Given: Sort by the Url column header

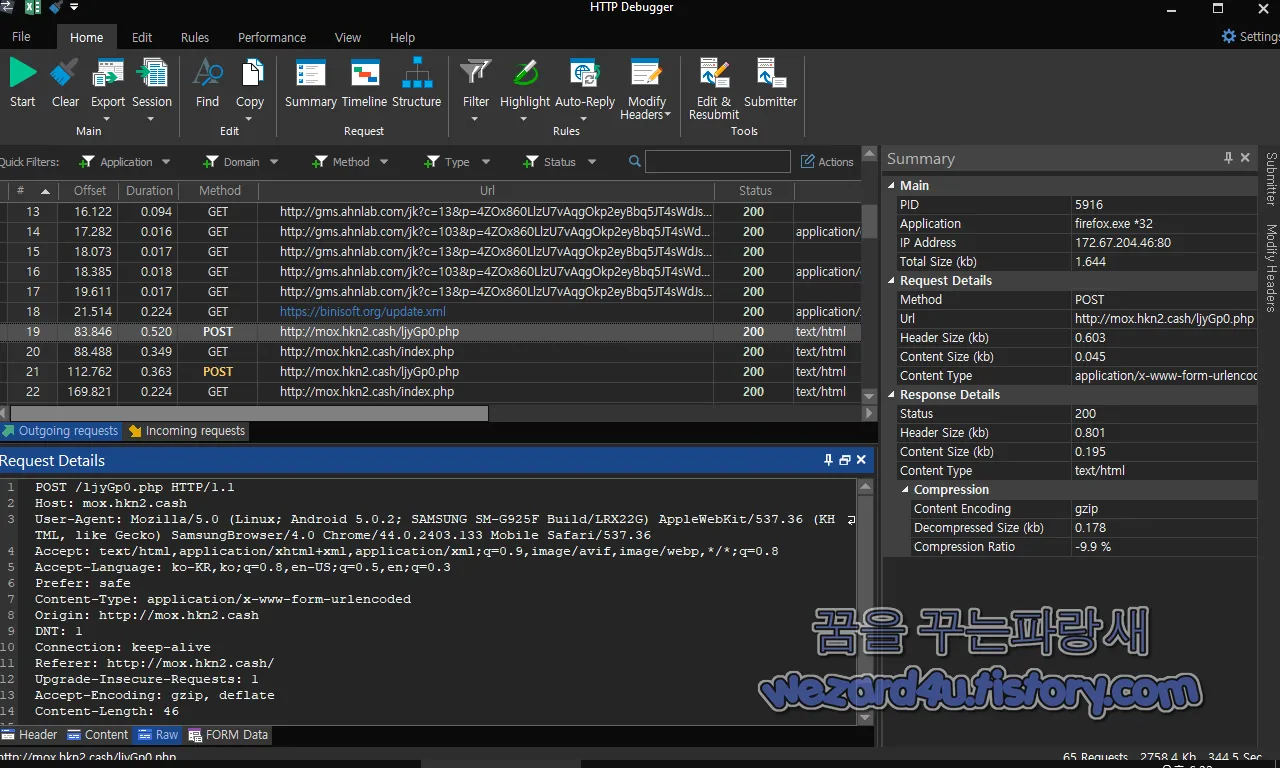Looking at the screenshot, I should [x=487, y=191].
